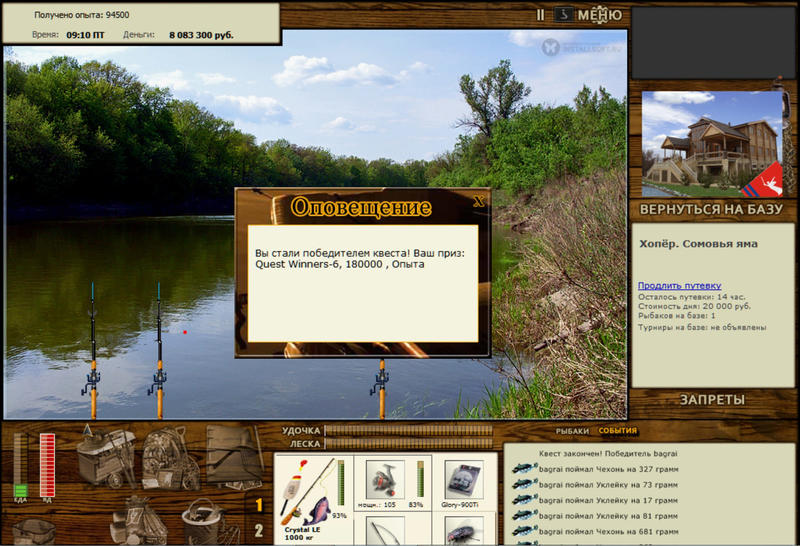The height and width of the screenshot is (546, 800).
Task: Select the Crystal LE rod item
Action: [x=313, y=499]
